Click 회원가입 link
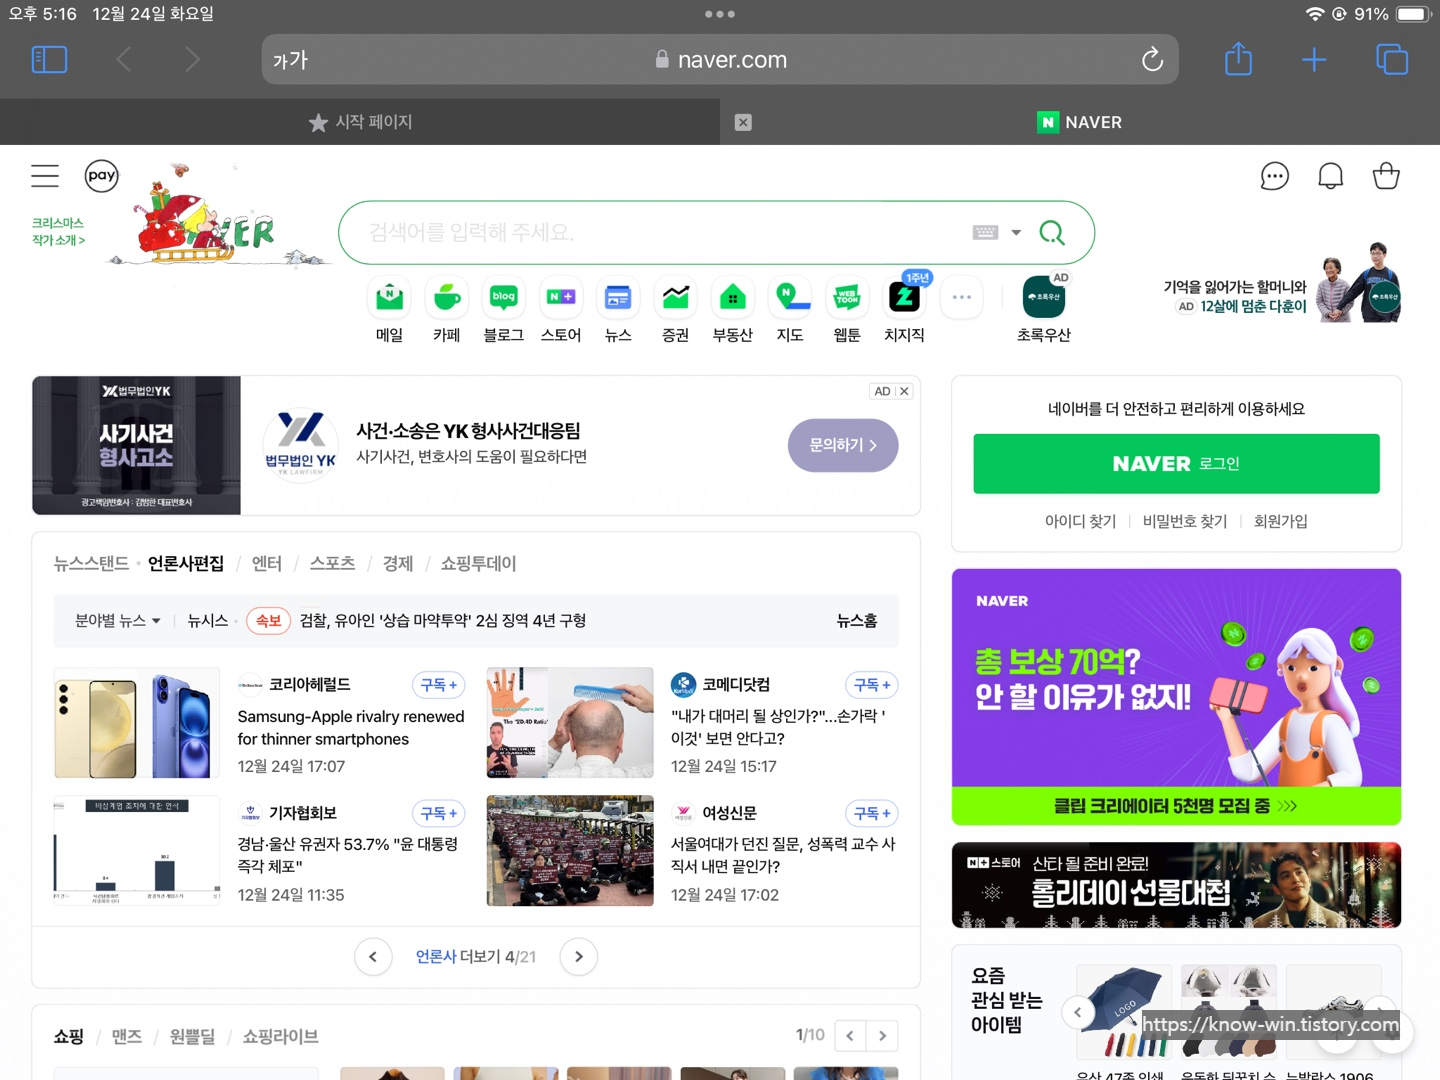 click(1281, 522)
